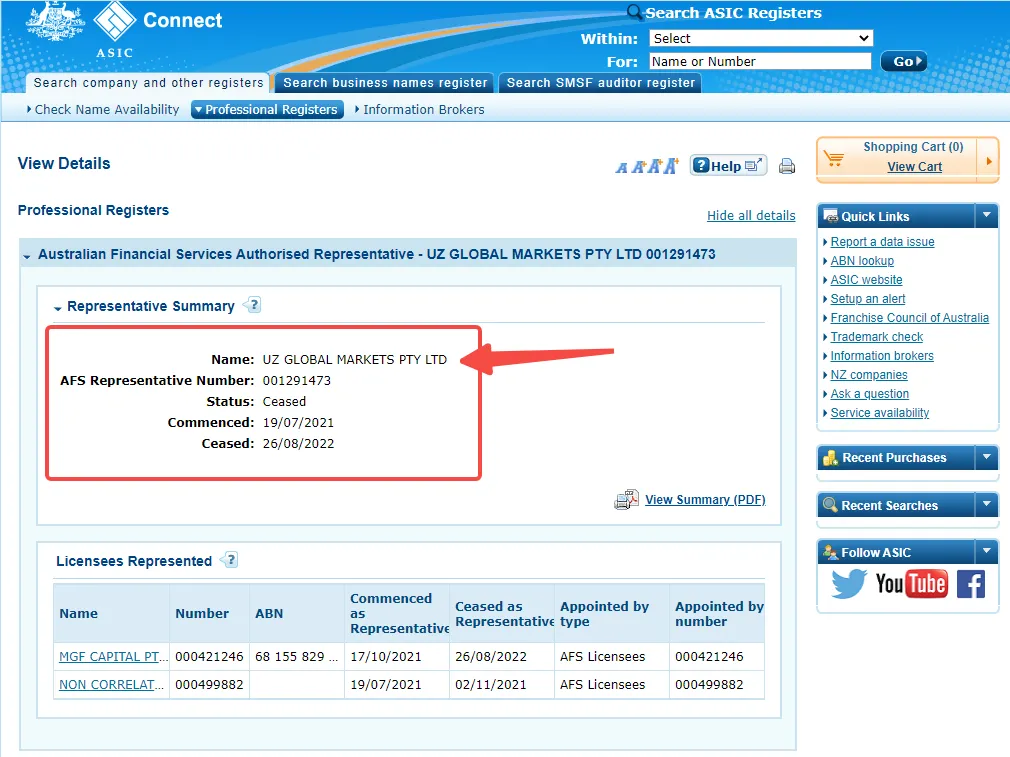
Task: Click the 001291473 representative number value
Action: click(x=296, y=380)
